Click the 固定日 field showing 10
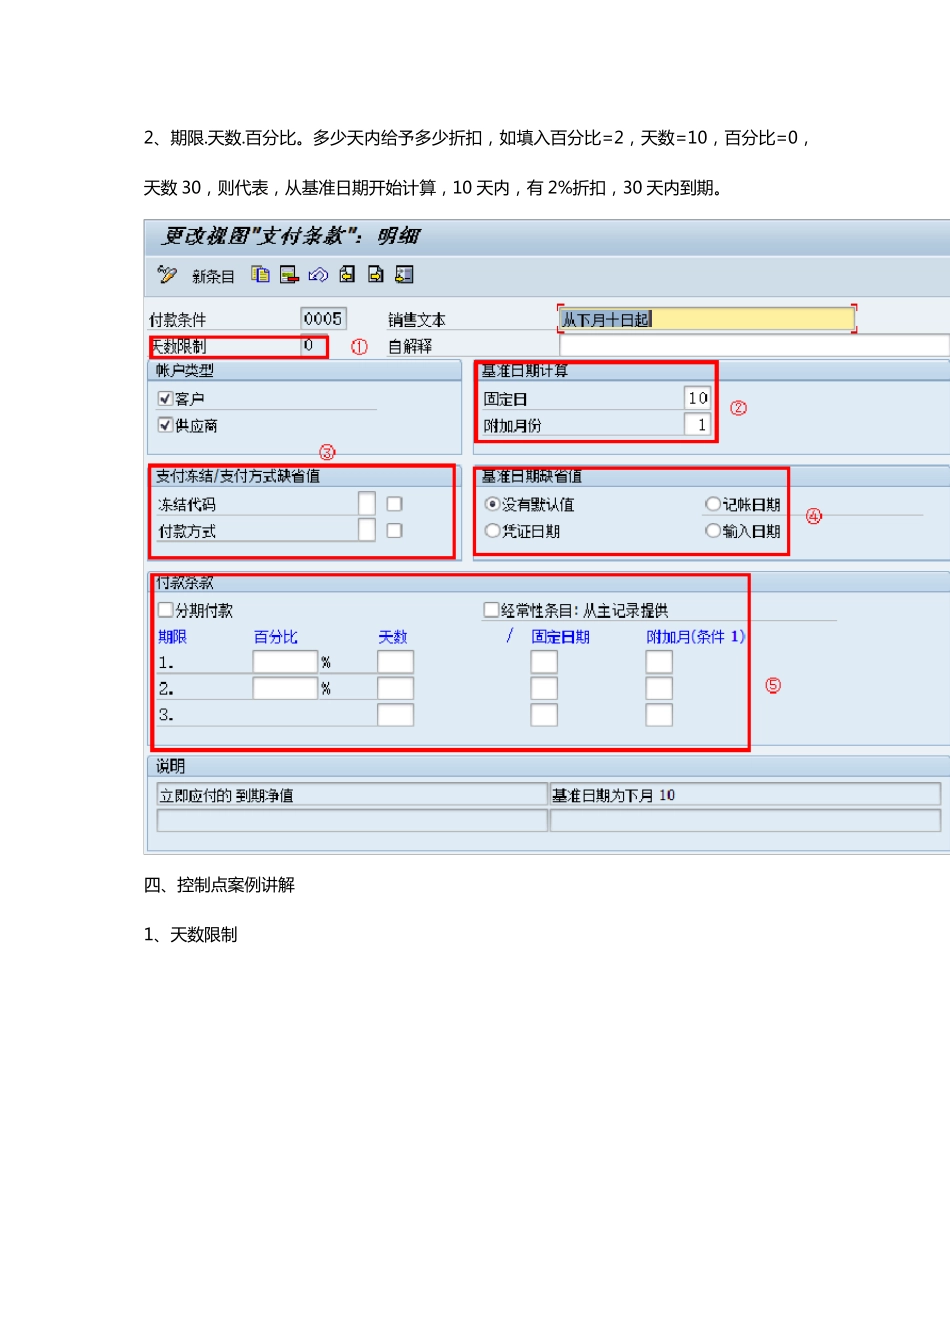The width and height of the screenshot is (950, 1344). (697, 398)
